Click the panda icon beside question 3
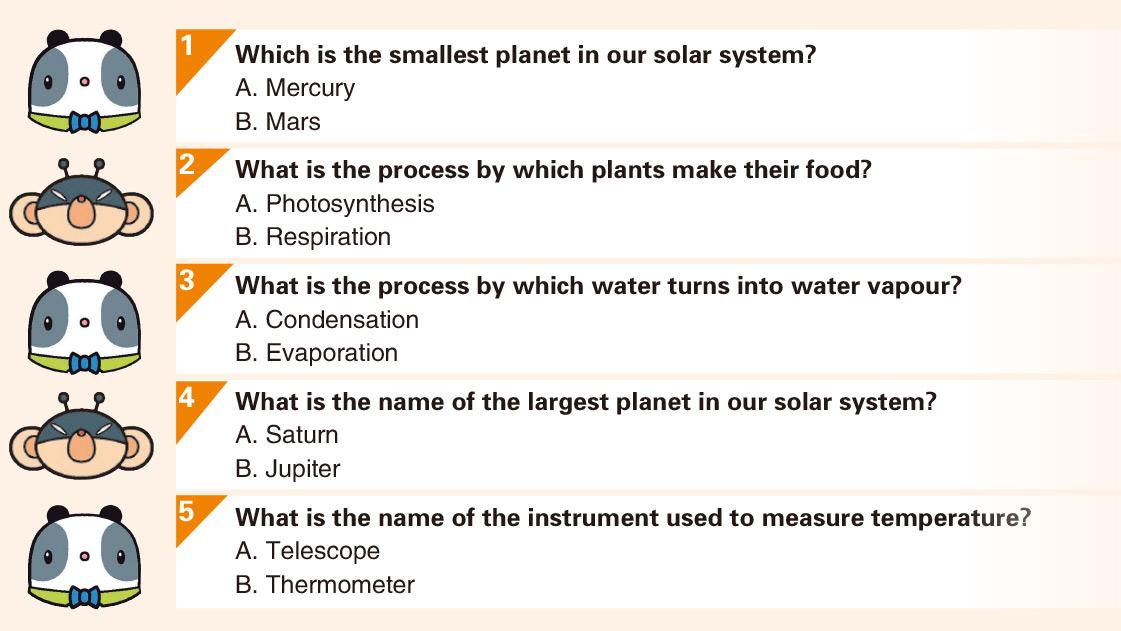The image size is (1121, 631). pos(84,322)
